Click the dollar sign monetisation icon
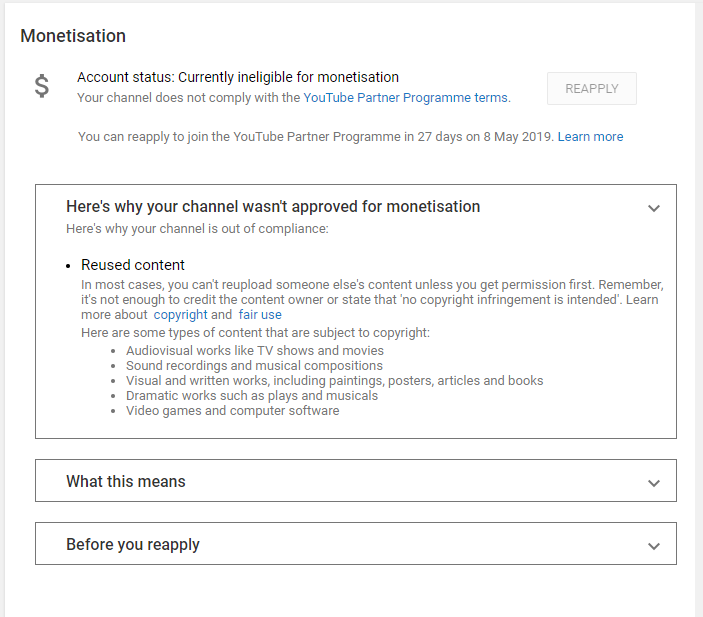 42,86
